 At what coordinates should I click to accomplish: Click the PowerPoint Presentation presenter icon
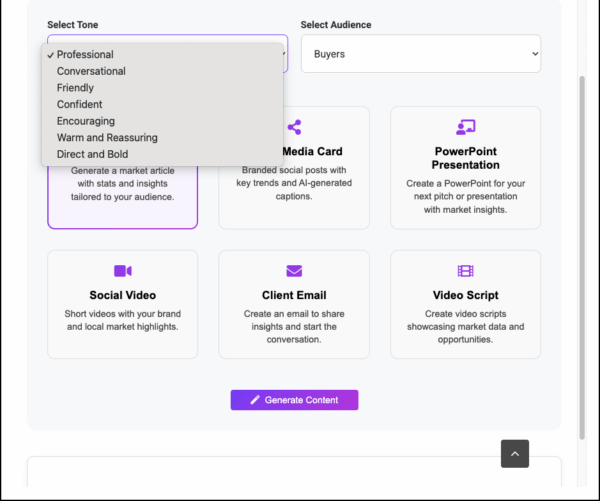coord(465,127)
